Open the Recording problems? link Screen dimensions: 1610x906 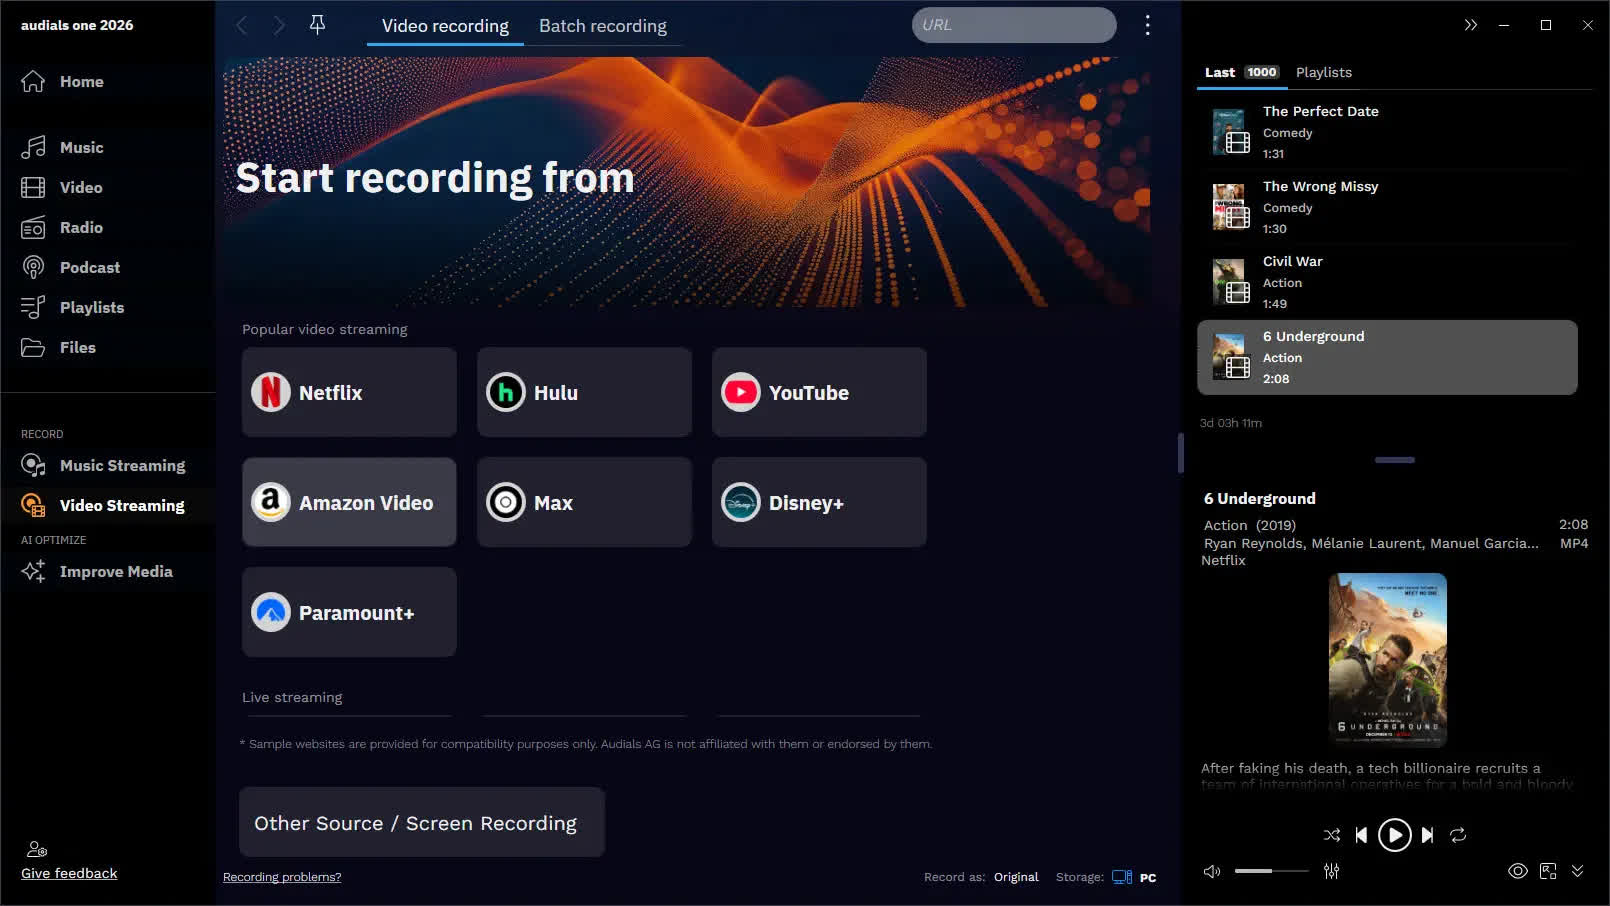[282, 877]
